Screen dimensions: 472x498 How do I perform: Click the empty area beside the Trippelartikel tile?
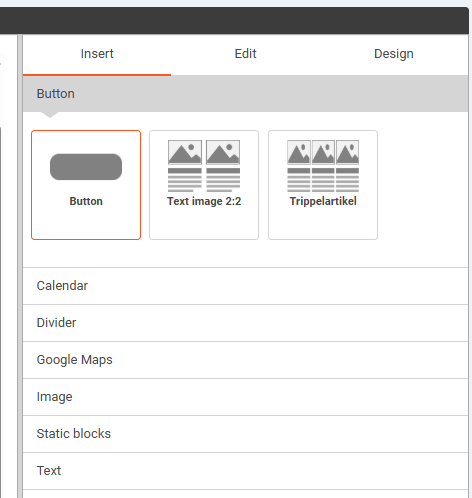423,185
